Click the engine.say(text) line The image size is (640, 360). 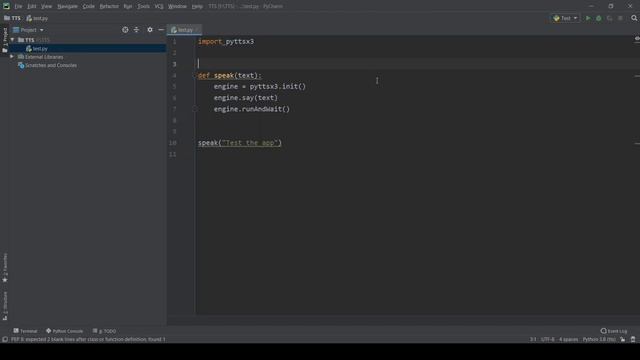click(246, 98)
